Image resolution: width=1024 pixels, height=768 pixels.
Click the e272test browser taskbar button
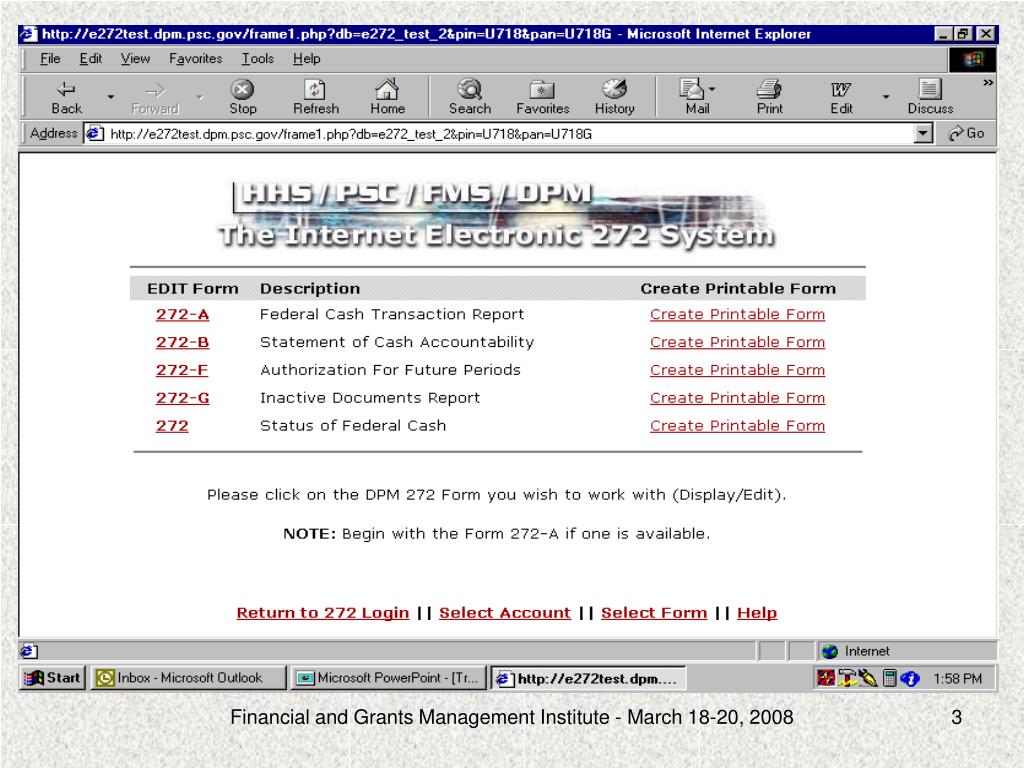(588, 679)
